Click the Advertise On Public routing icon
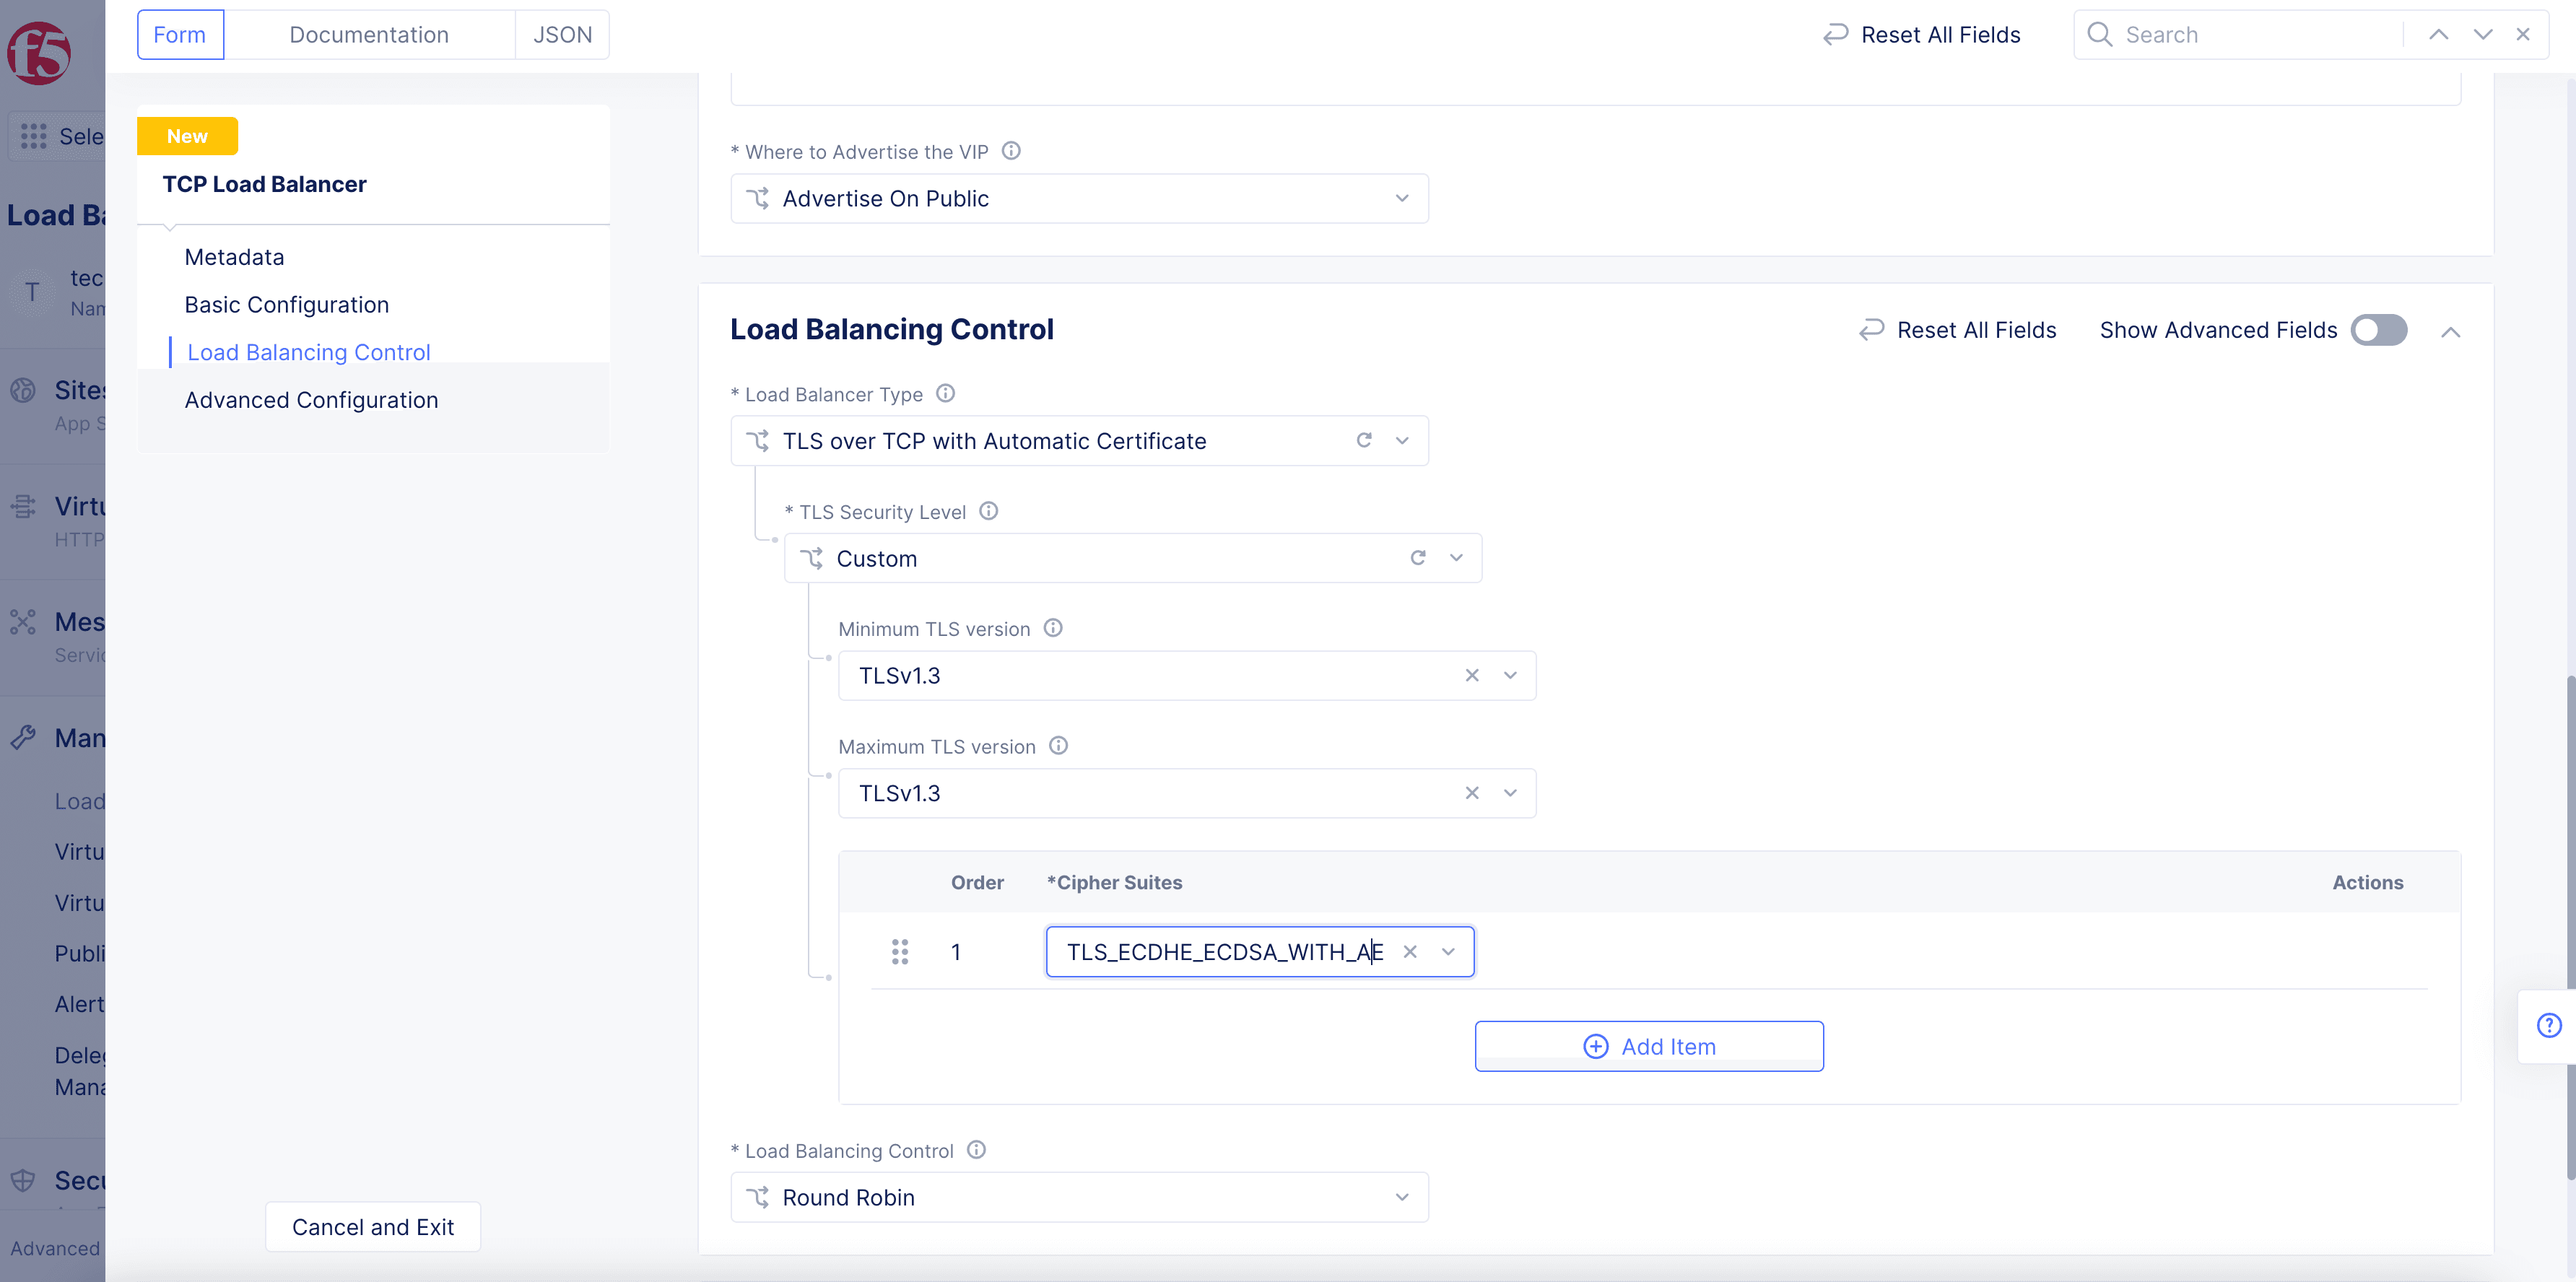 click(x=758, y=199)
